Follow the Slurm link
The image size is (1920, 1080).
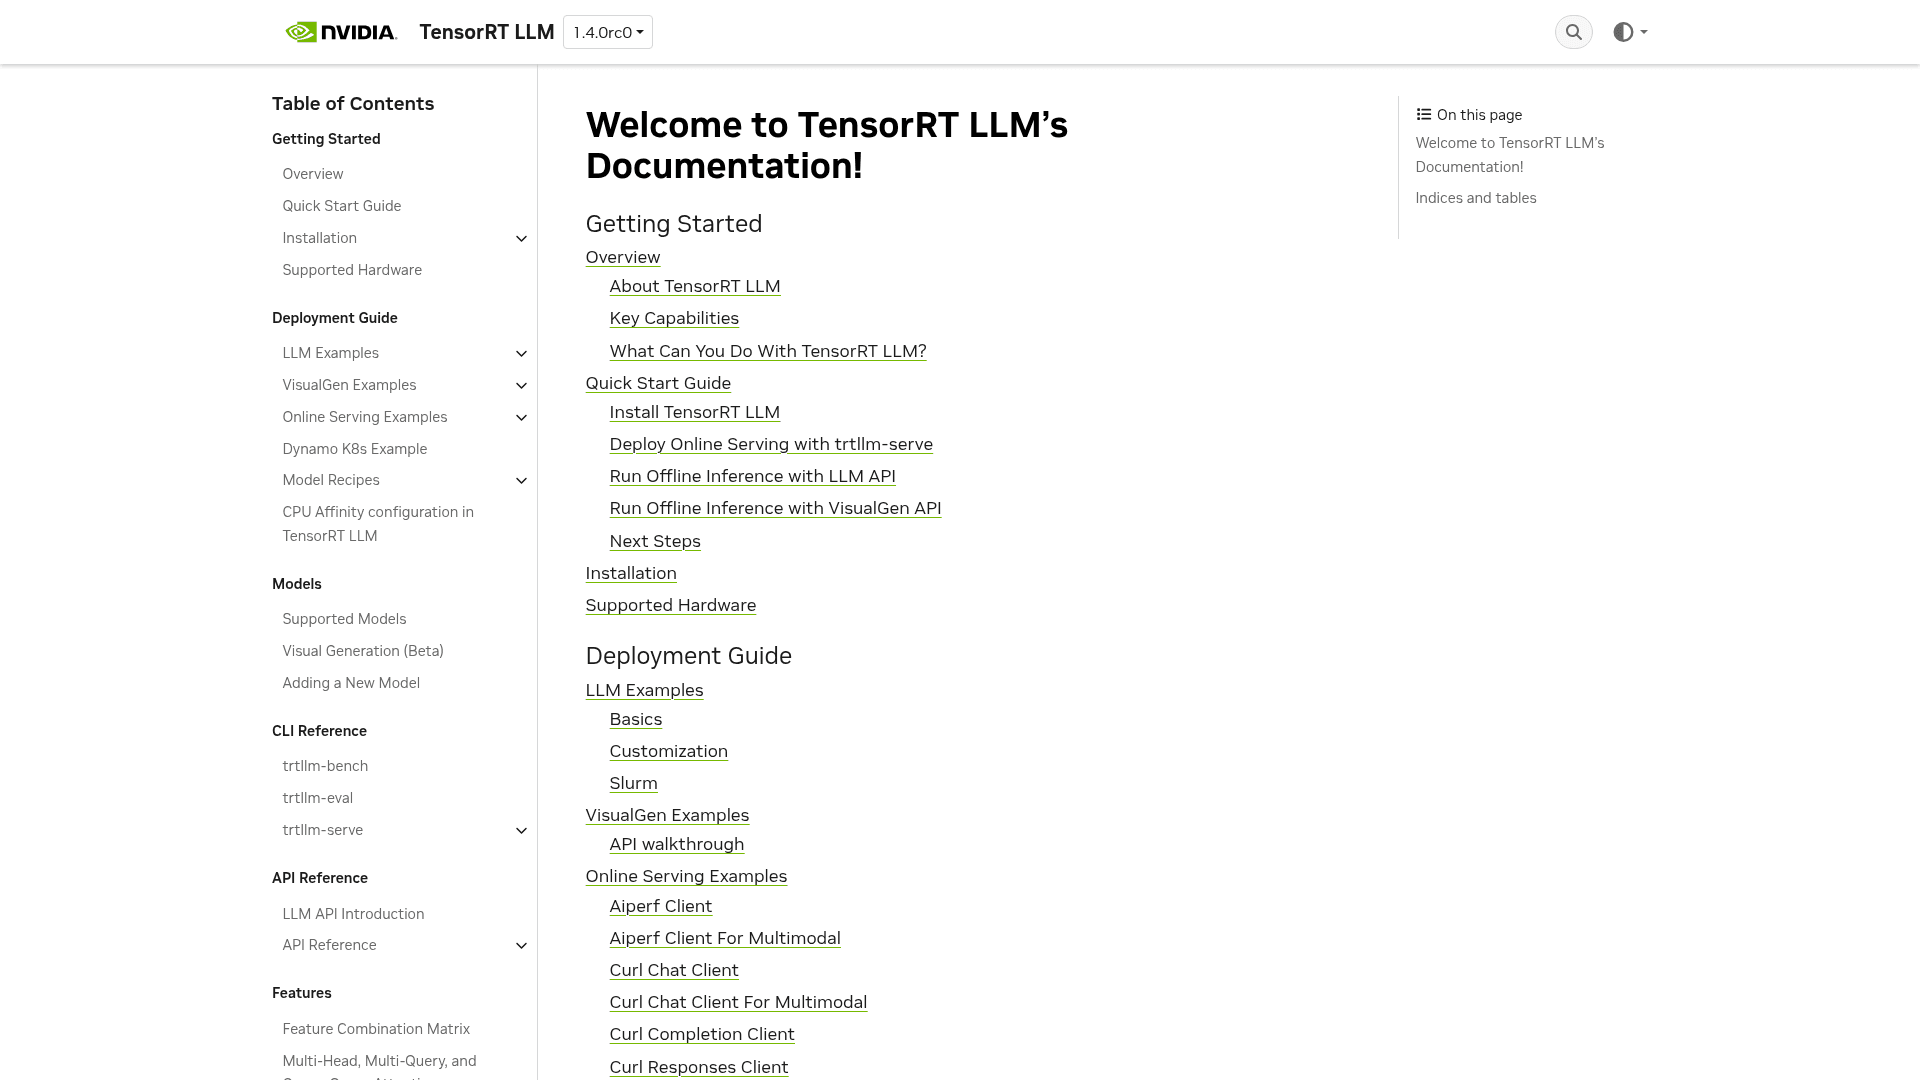point(633,783)
